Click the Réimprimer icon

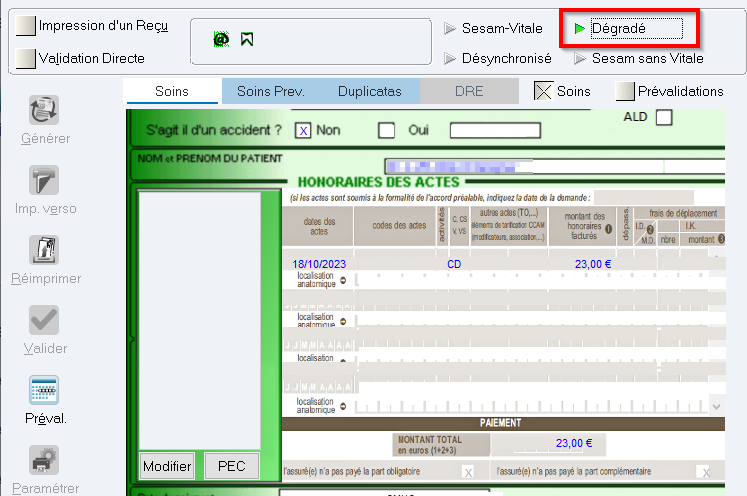click(x=44, y=250)
